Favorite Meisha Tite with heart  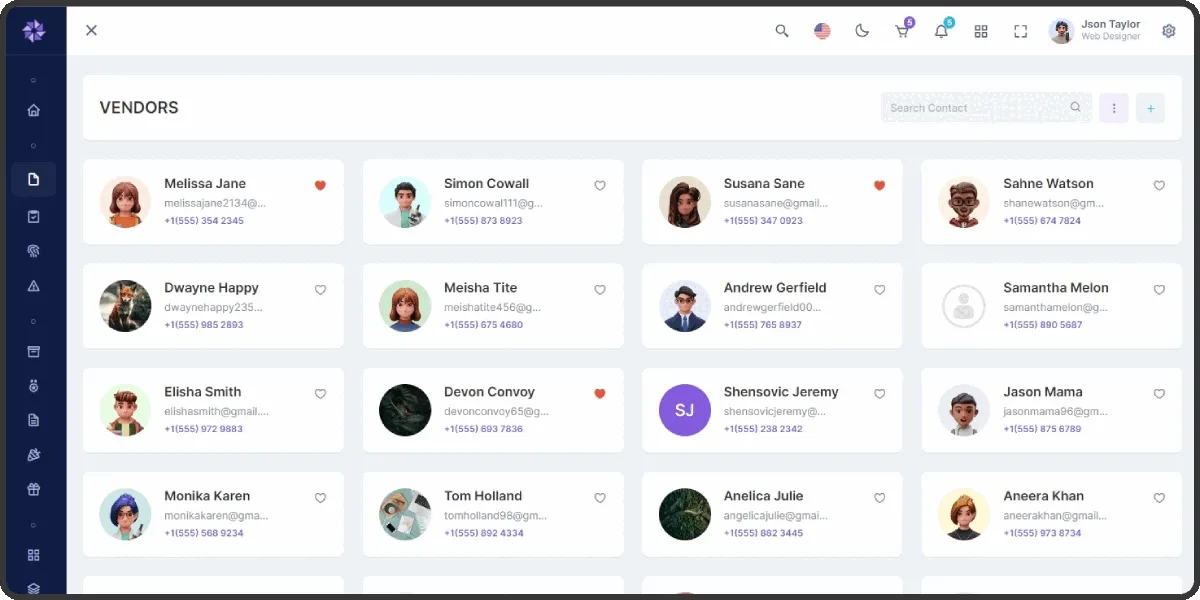click(600, 290)
